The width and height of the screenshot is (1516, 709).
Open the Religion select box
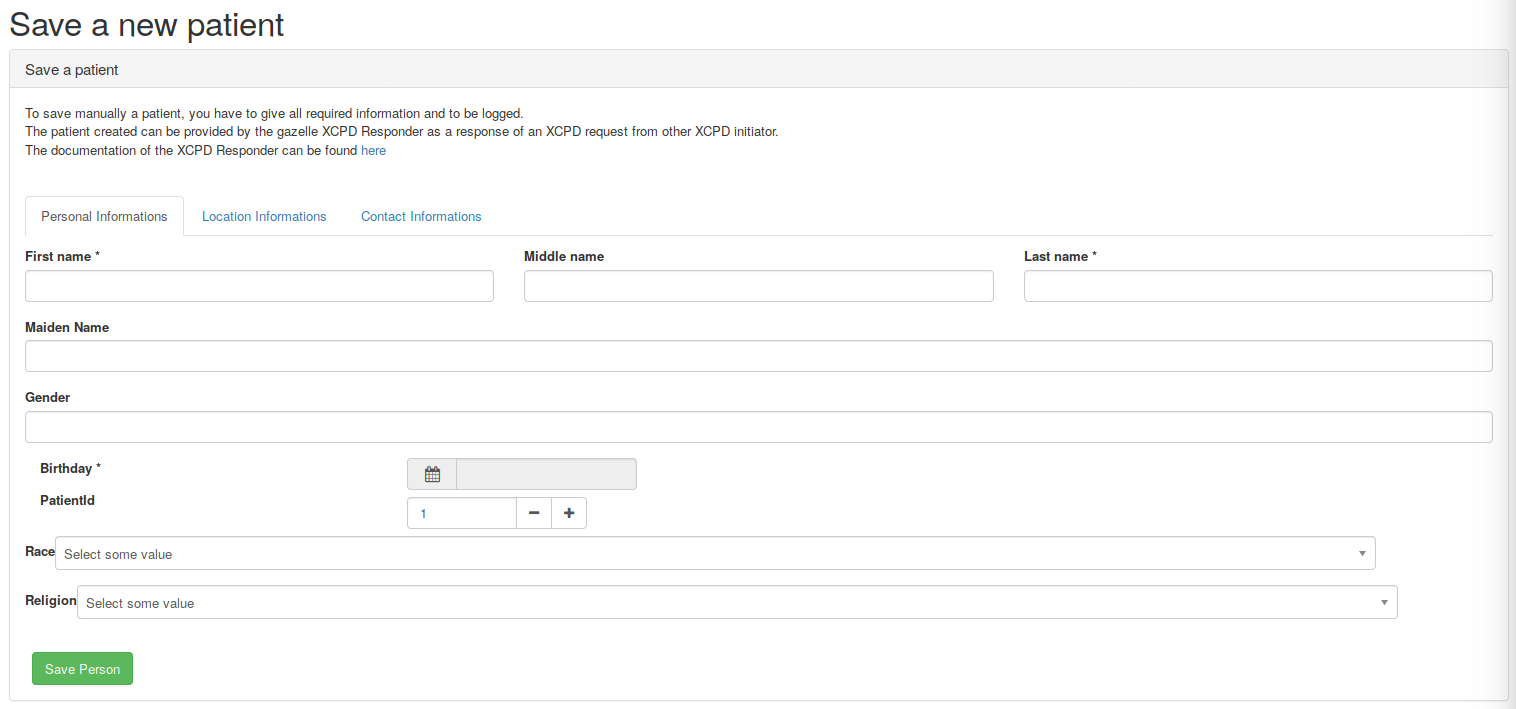coord(720,603)
